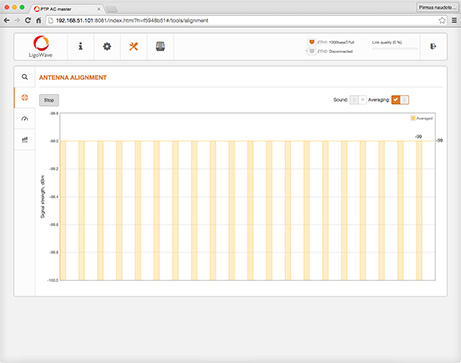461x363 pixels.
Task: Toggle the Sound switch
Action: 358,100
